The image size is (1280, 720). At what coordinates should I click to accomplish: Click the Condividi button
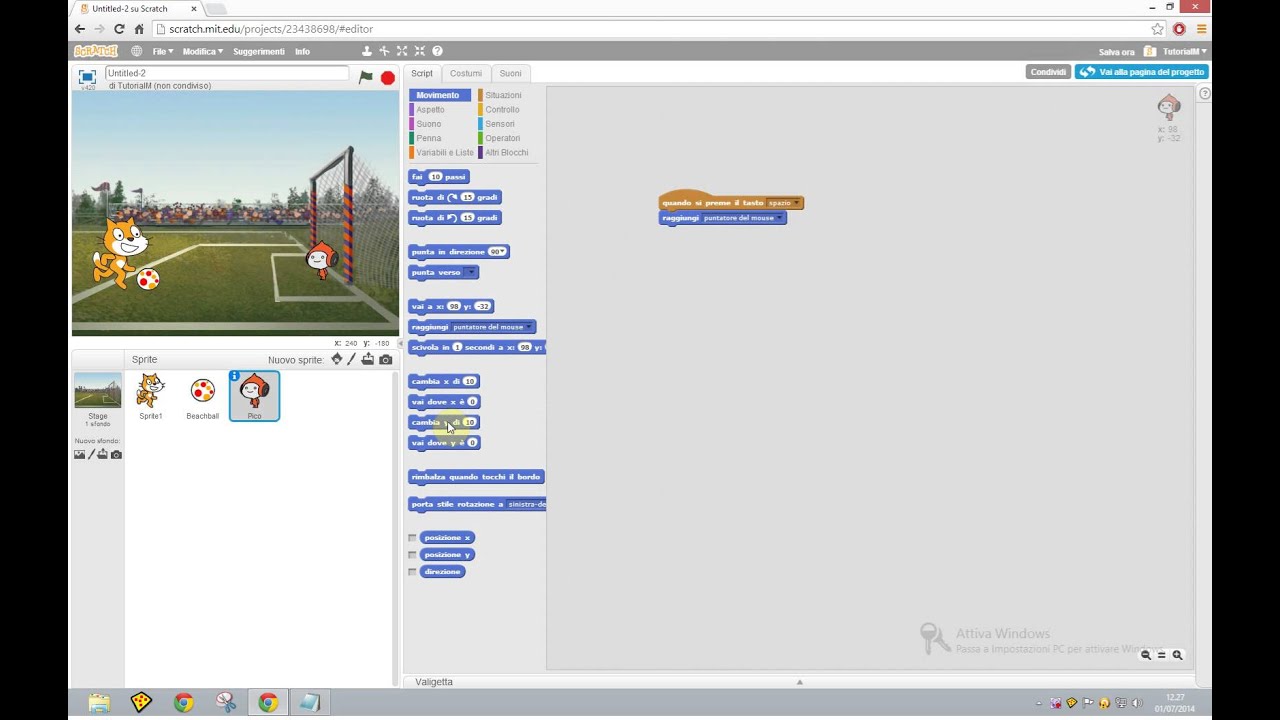click(1048, 72)
